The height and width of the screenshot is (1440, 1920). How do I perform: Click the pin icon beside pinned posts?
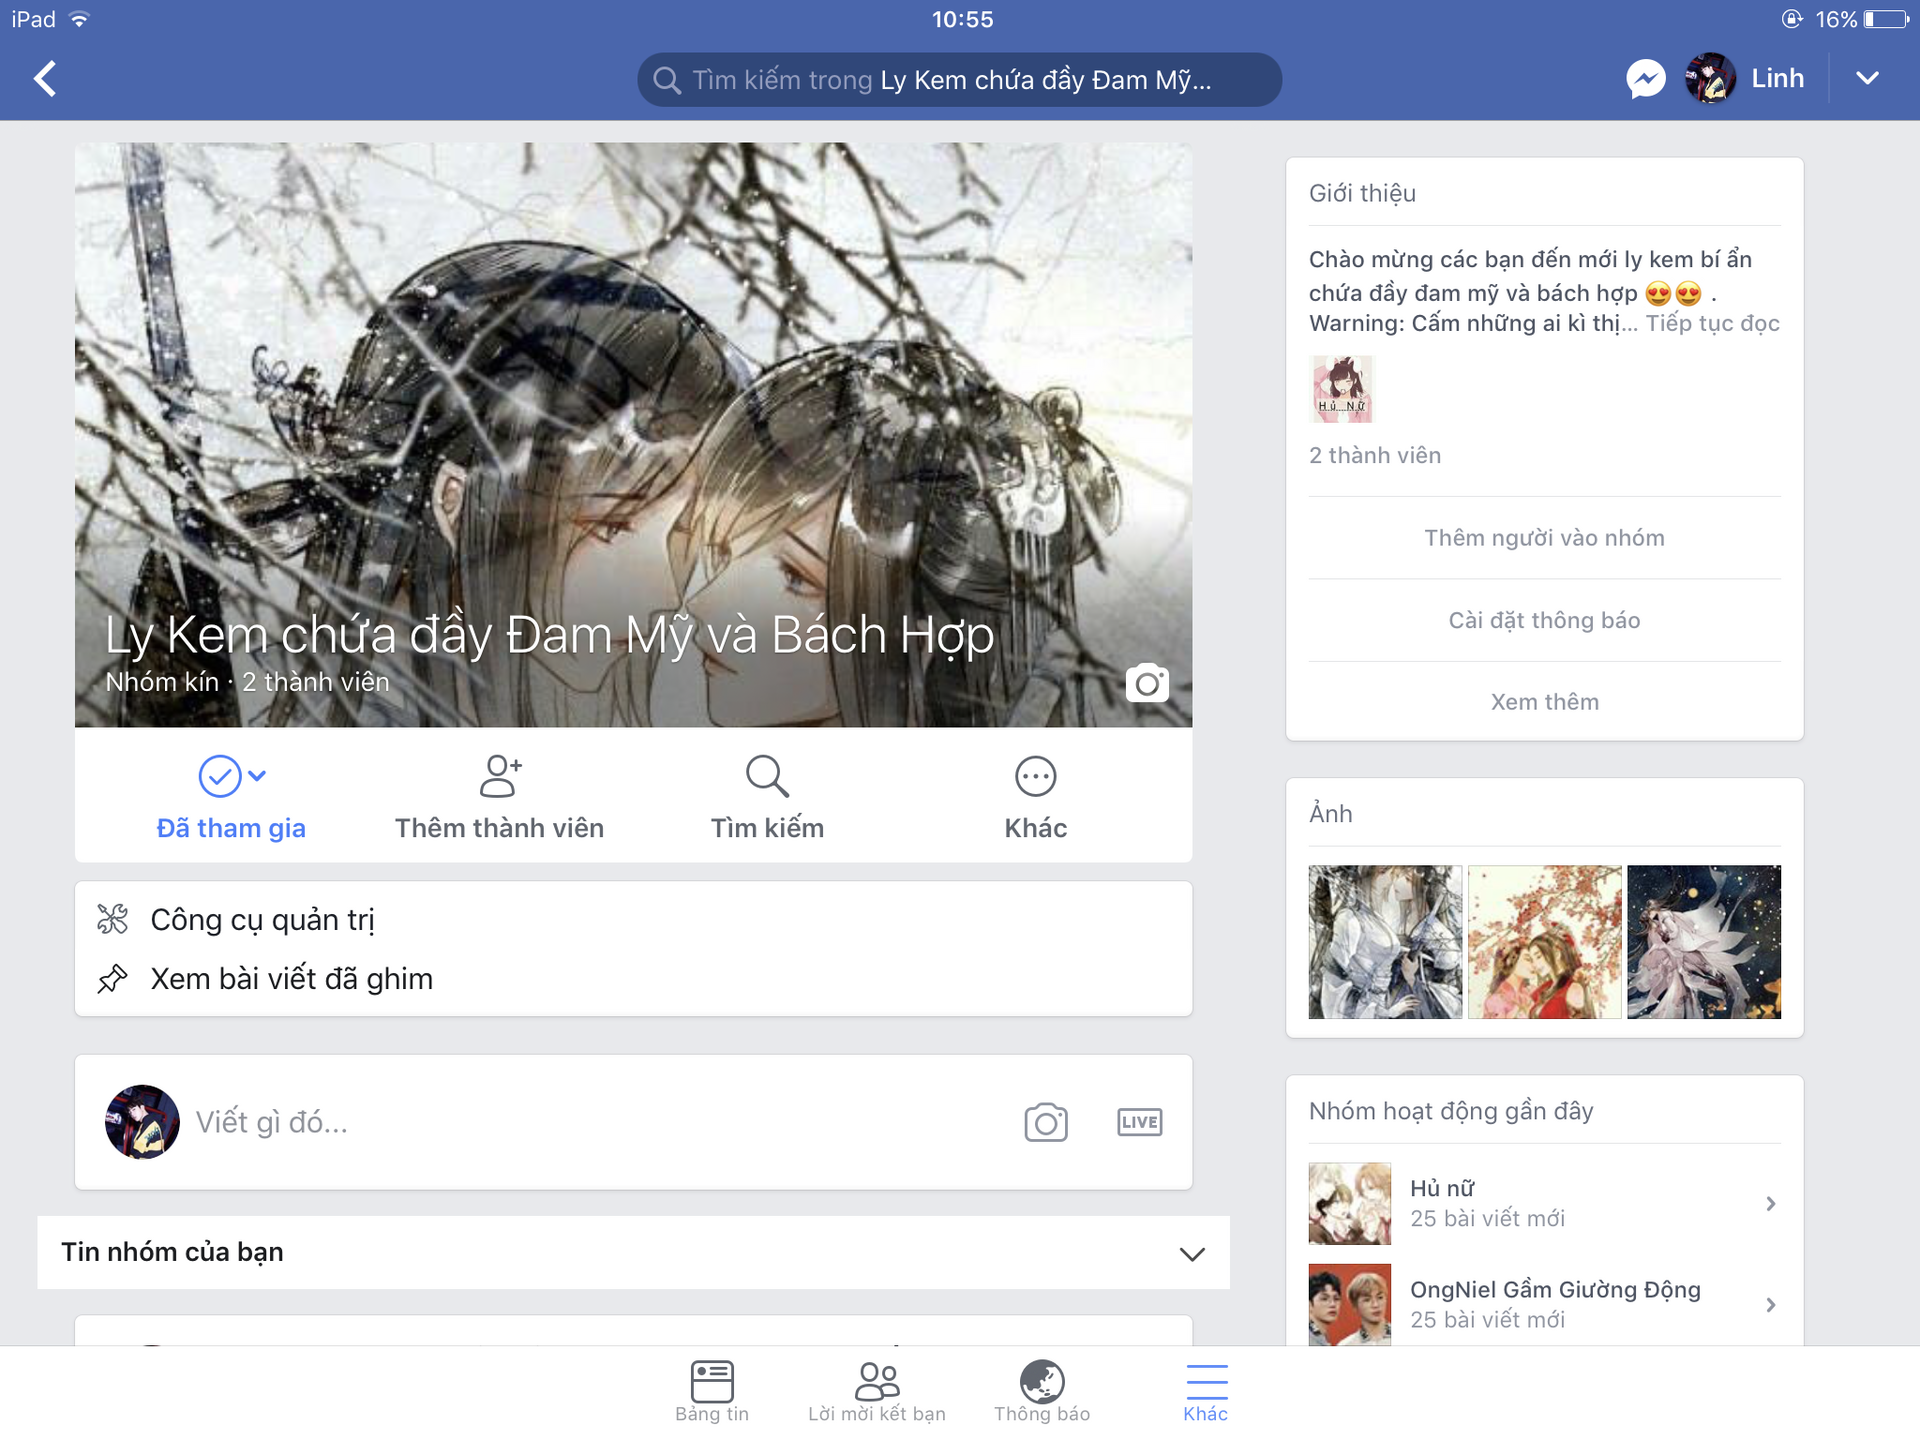pyautogui.click(x=112, y=978)
